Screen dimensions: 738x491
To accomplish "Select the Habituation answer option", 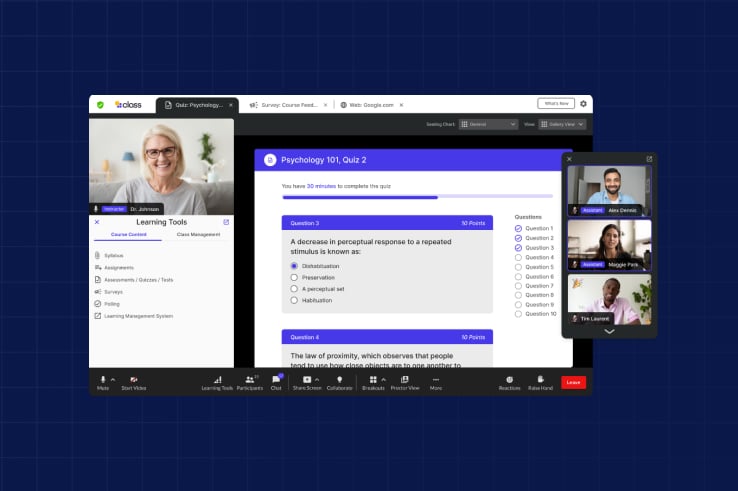I will click(294, 300).
